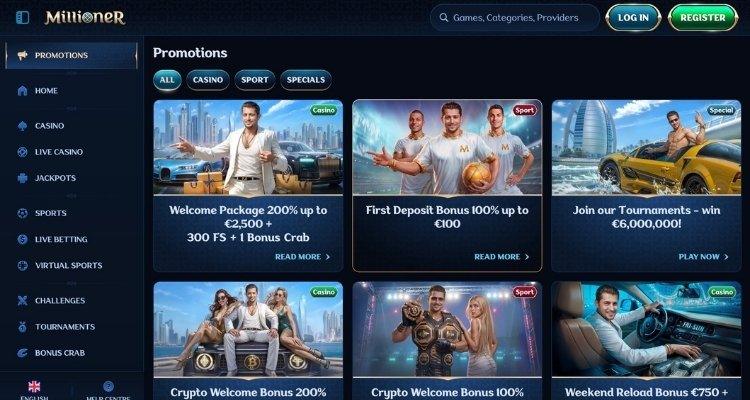The width and height of the screenshot is (750, 400).
Task: Click the Help Centre question icon
Action: tap(109, 386)
